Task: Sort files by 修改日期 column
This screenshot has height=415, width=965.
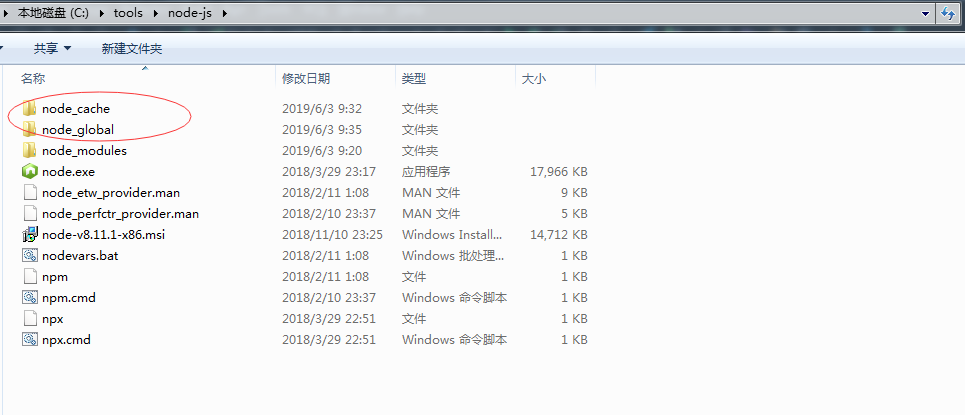Action: [x=306, y=77]
